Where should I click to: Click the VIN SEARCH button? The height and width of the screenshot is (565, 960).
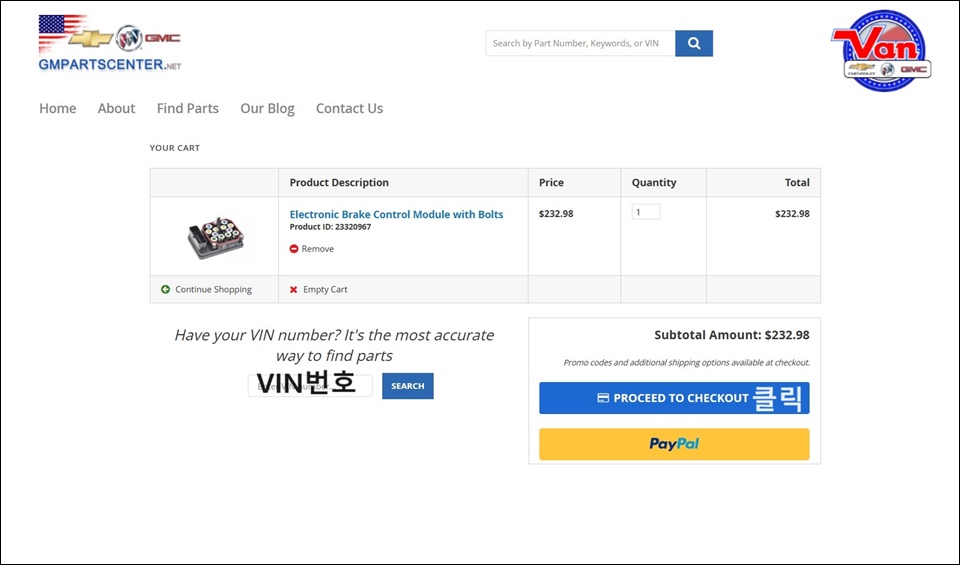(x=408, y=386)
